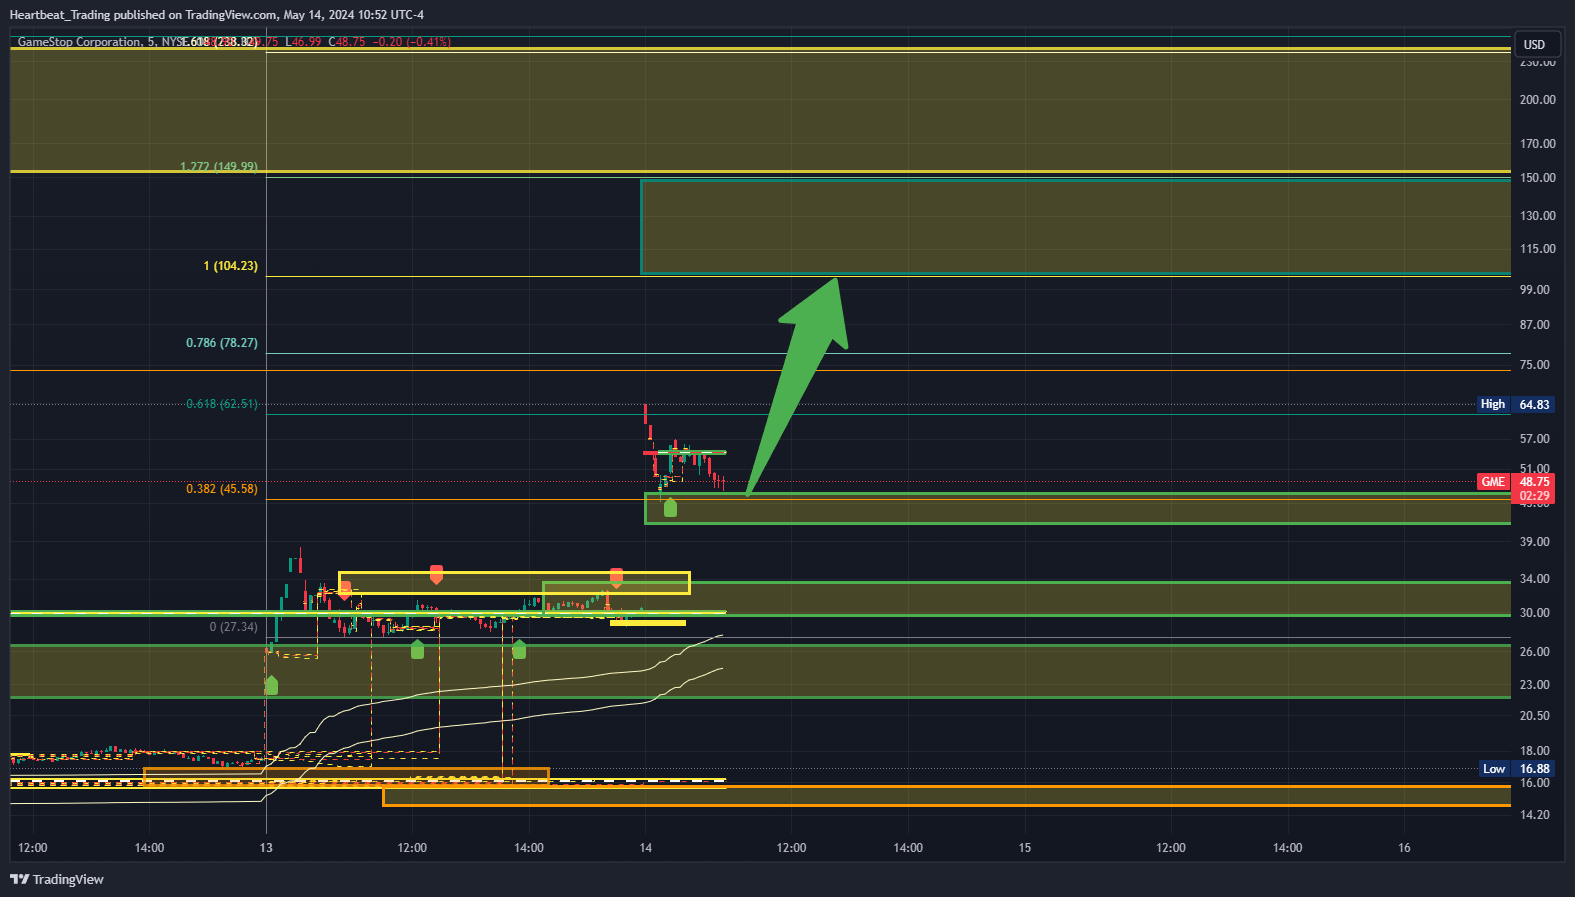Screen dimensions: 1575x897
Task: Select the 1.272 (149.99) Fibonacci label
Action: pyautogui.click(x=219, y=167)
